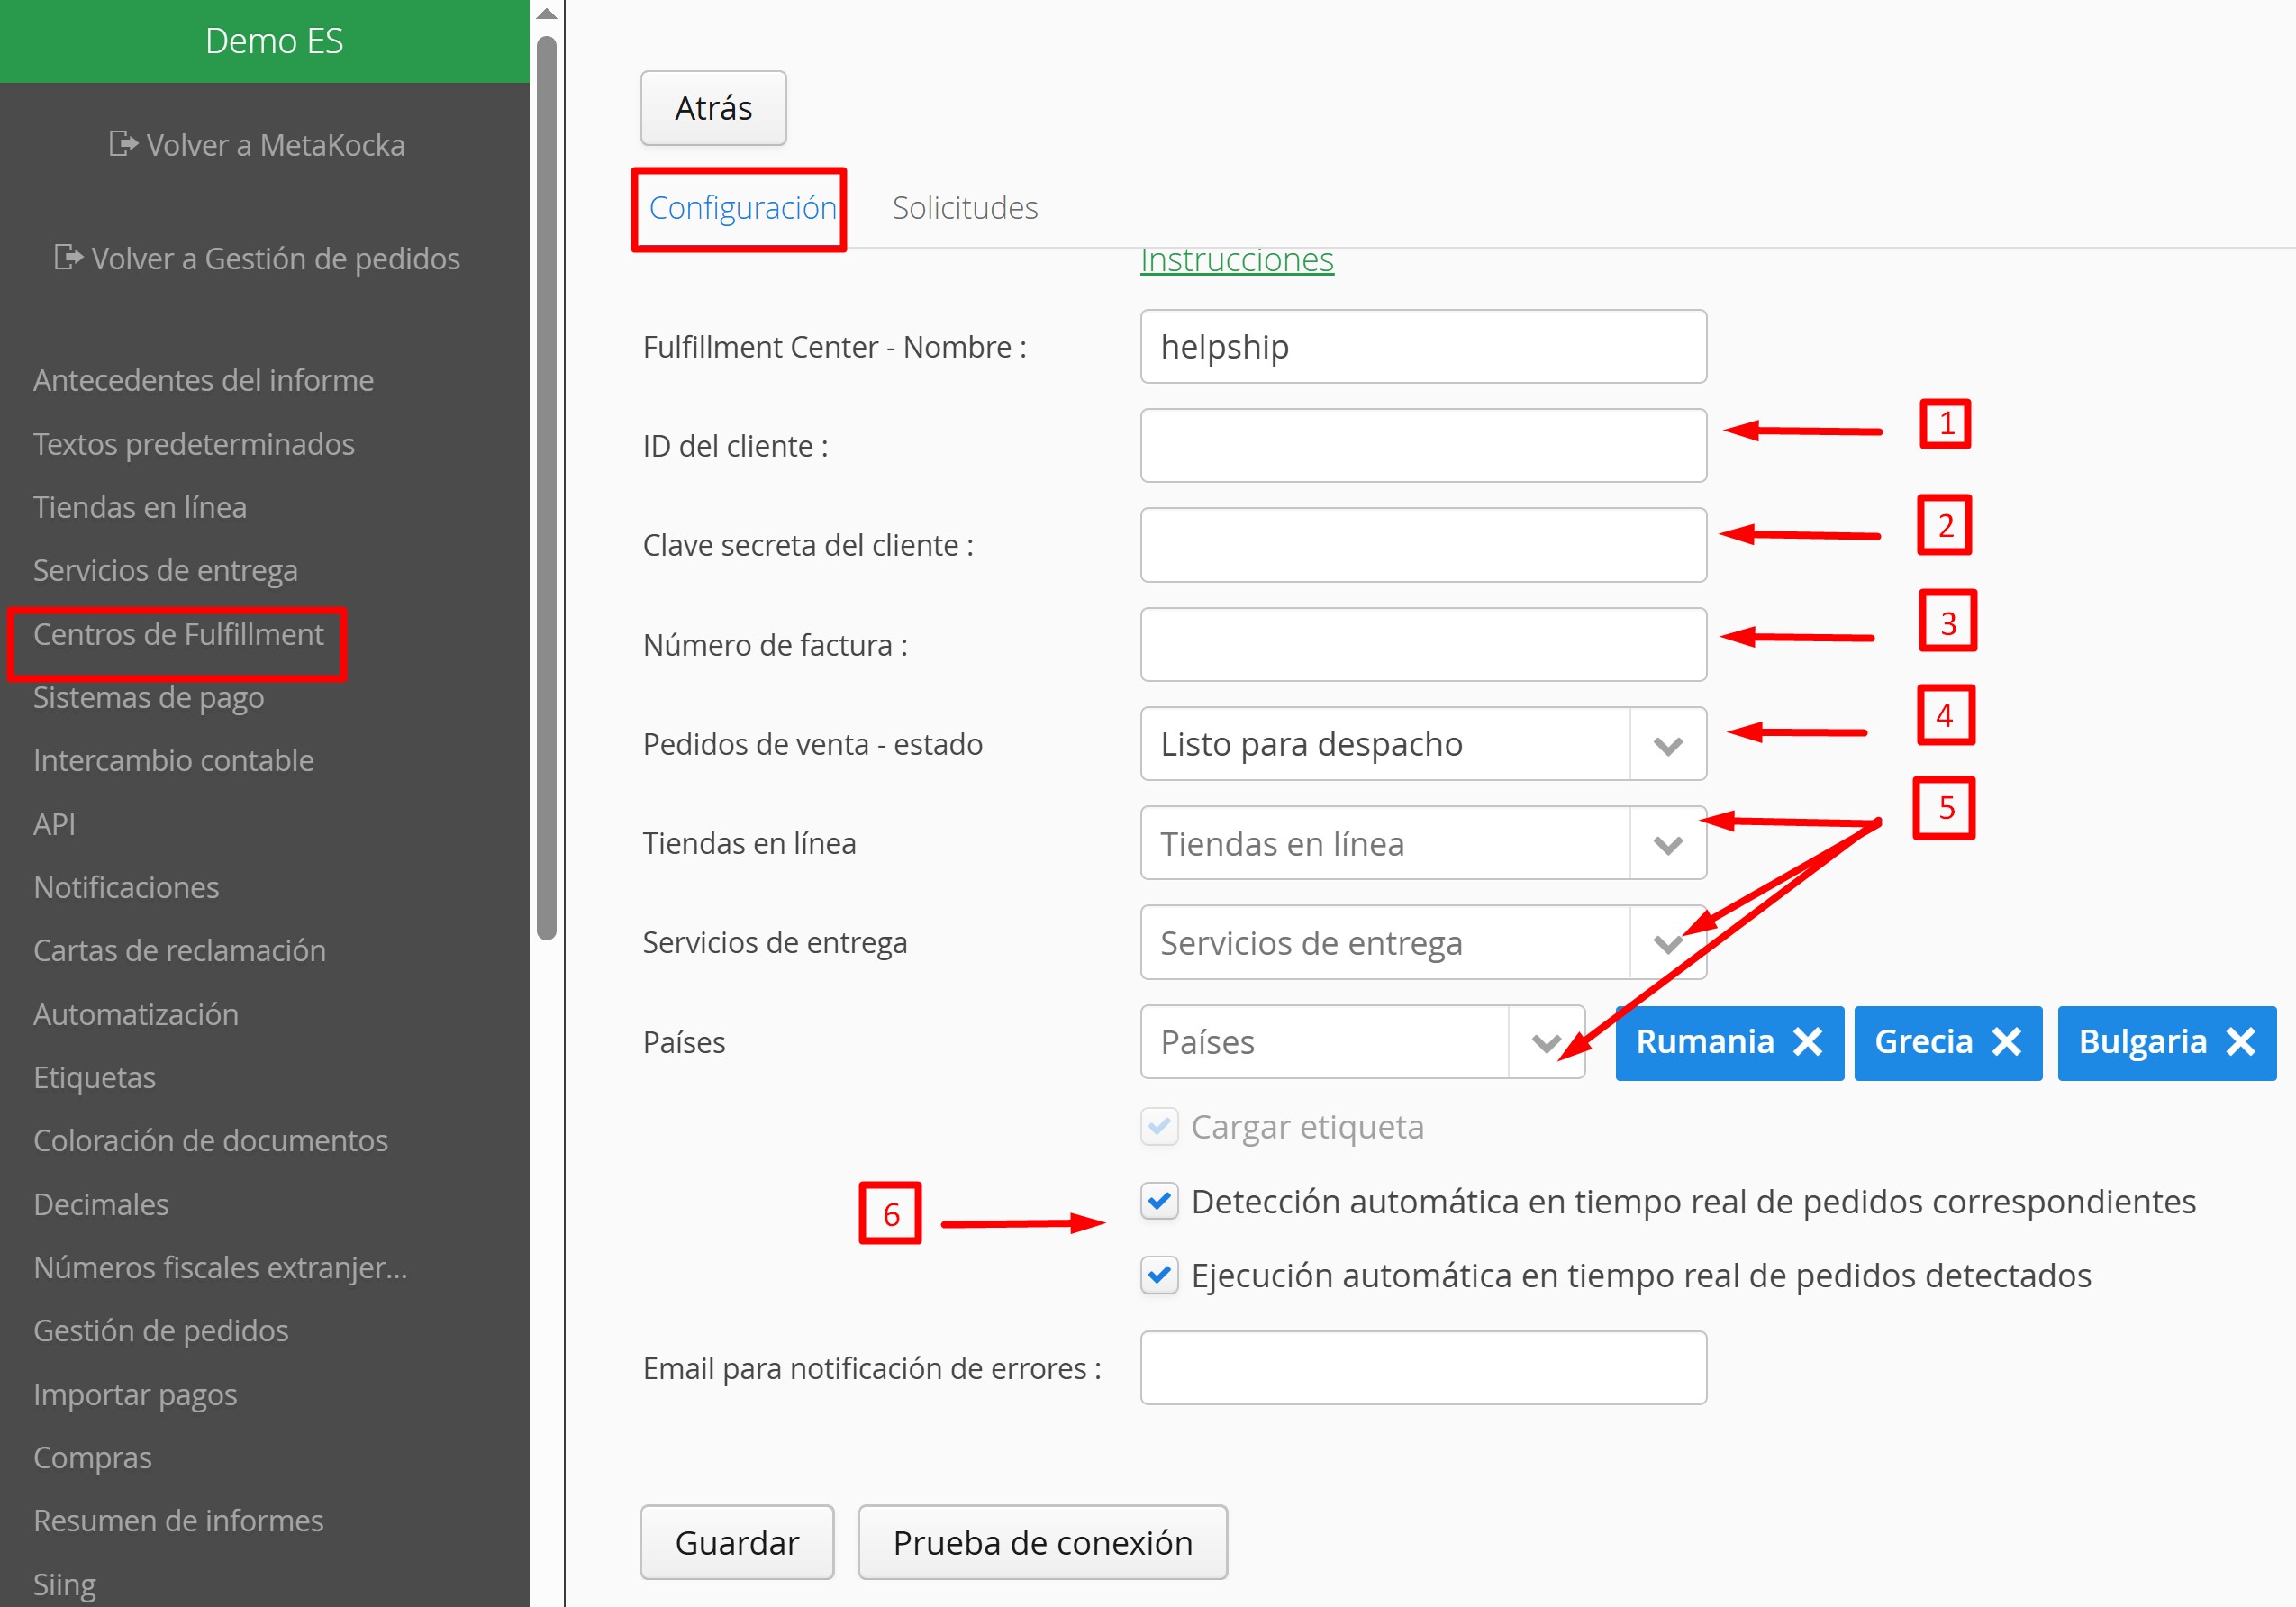Open Etiquetas in sidebar
Screen dimensions: 2296x1607
coord(94,1077)
